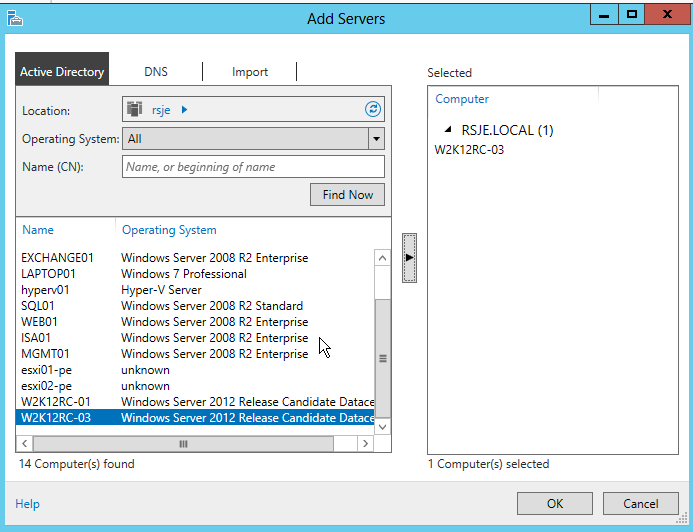Click the refresh icon in Location field

coord(373,110)
